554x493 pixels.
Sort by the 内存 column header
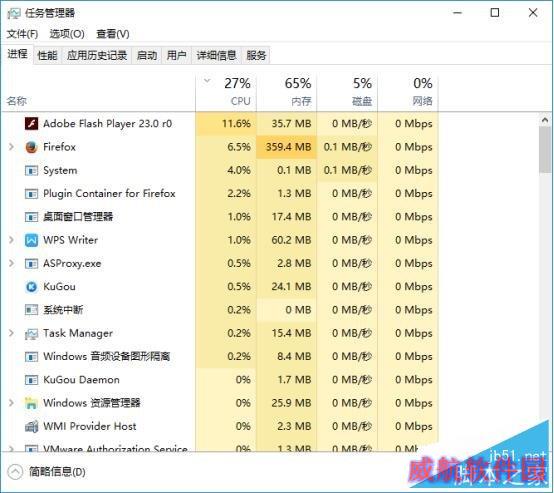pos(287,92)
